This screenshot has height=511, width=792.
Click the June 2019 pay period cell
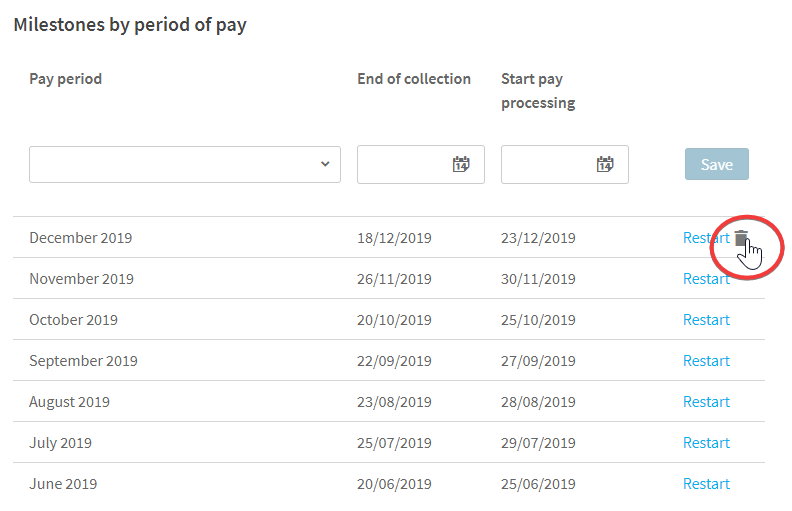coord(63,484)
